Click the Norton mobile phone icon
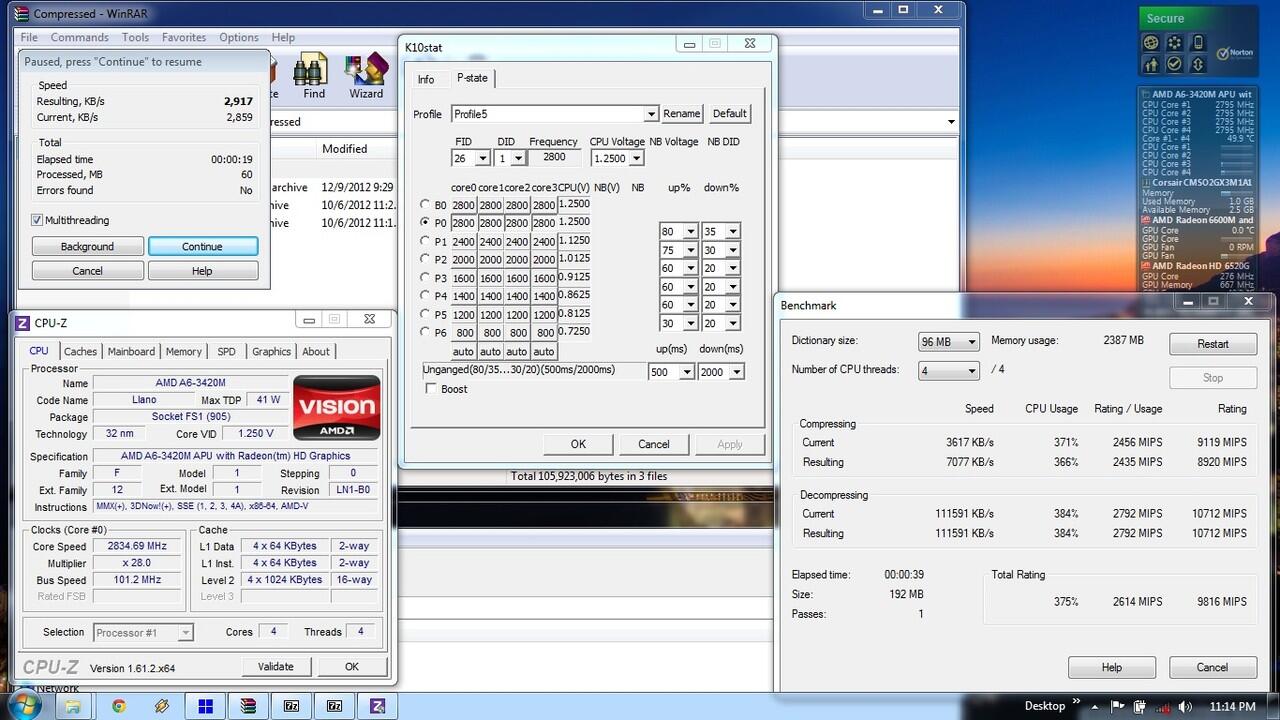The height and width of the screenshot is (720, 1280). [1198, 43]
